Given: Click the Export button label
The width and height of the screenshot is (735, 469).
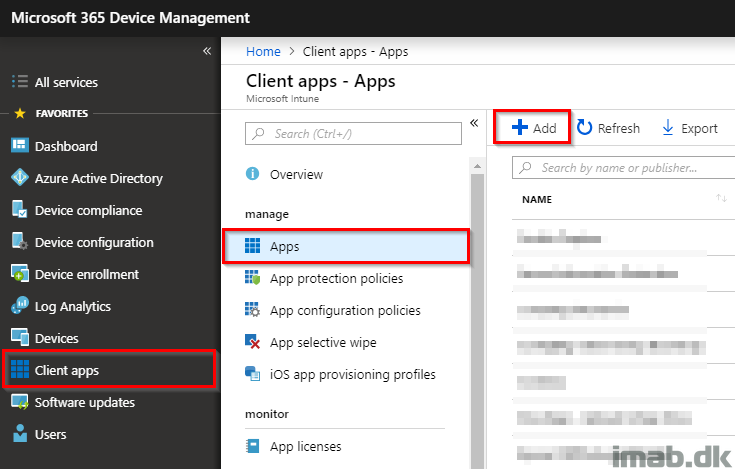Looking at the screenshot, I should 699,128.
